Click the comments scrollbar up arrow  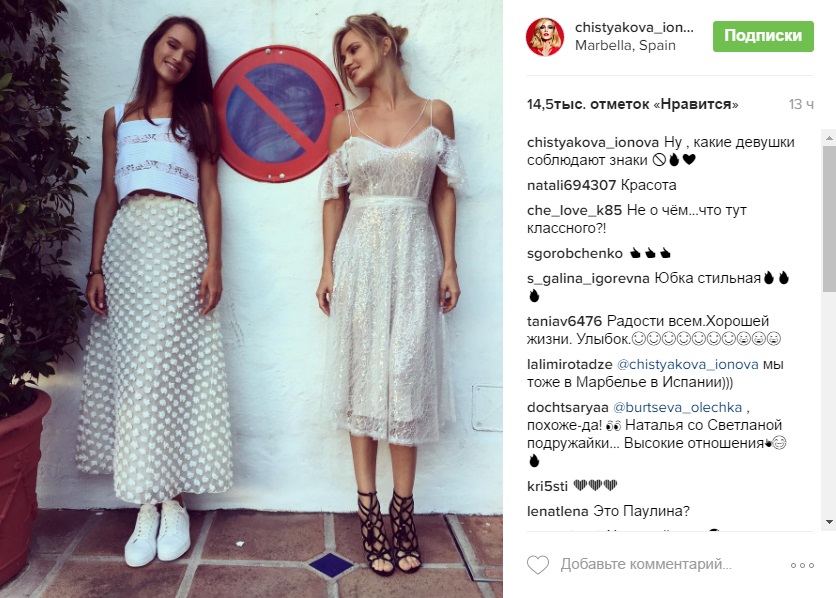point(829,138)
